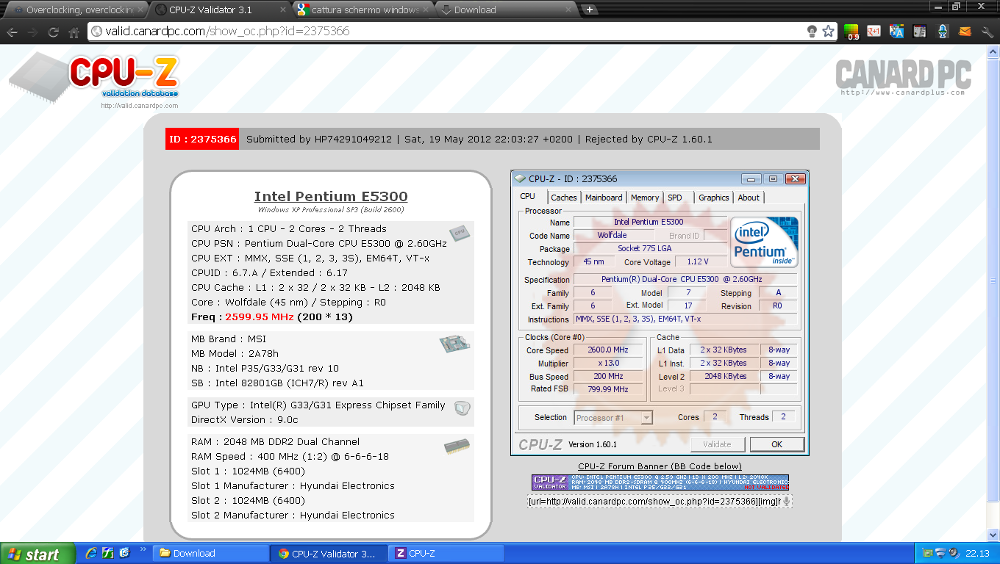Viewport: 1000px width, 564px height.
Task: Select the Graphics tab in CPU-Z
Action: tap(713, 198)
